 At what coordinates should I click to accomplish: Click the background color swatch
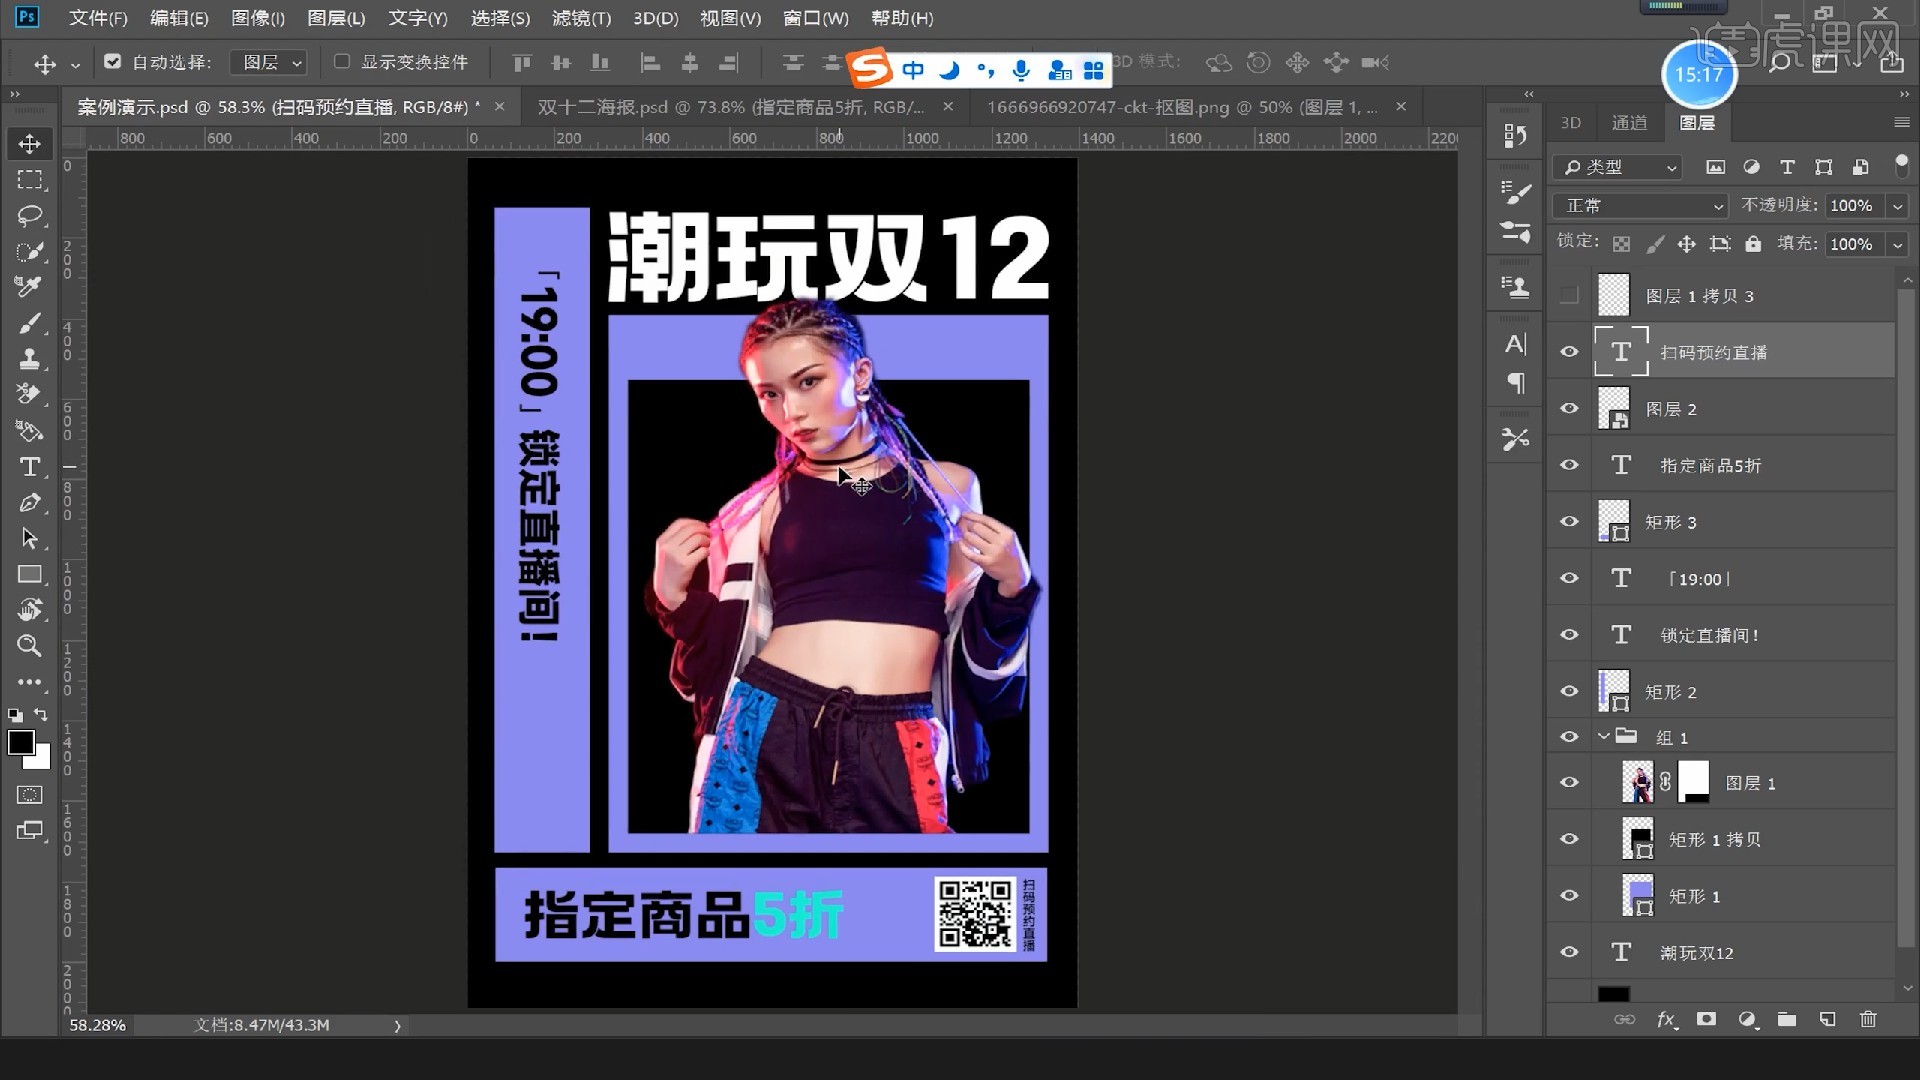pos(43,760)
